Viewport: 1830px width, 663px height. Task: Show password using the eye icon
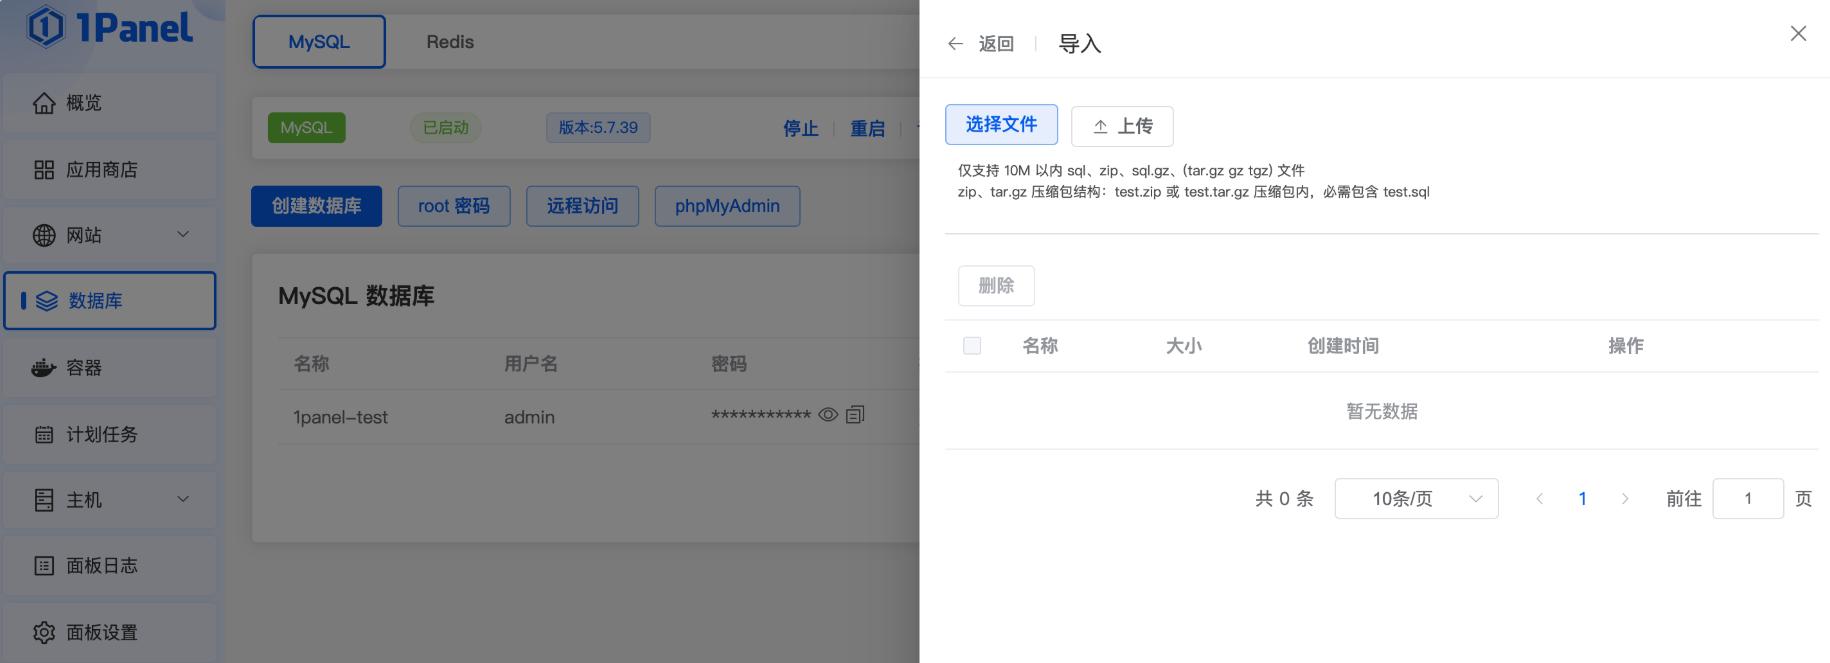[828, 415]
